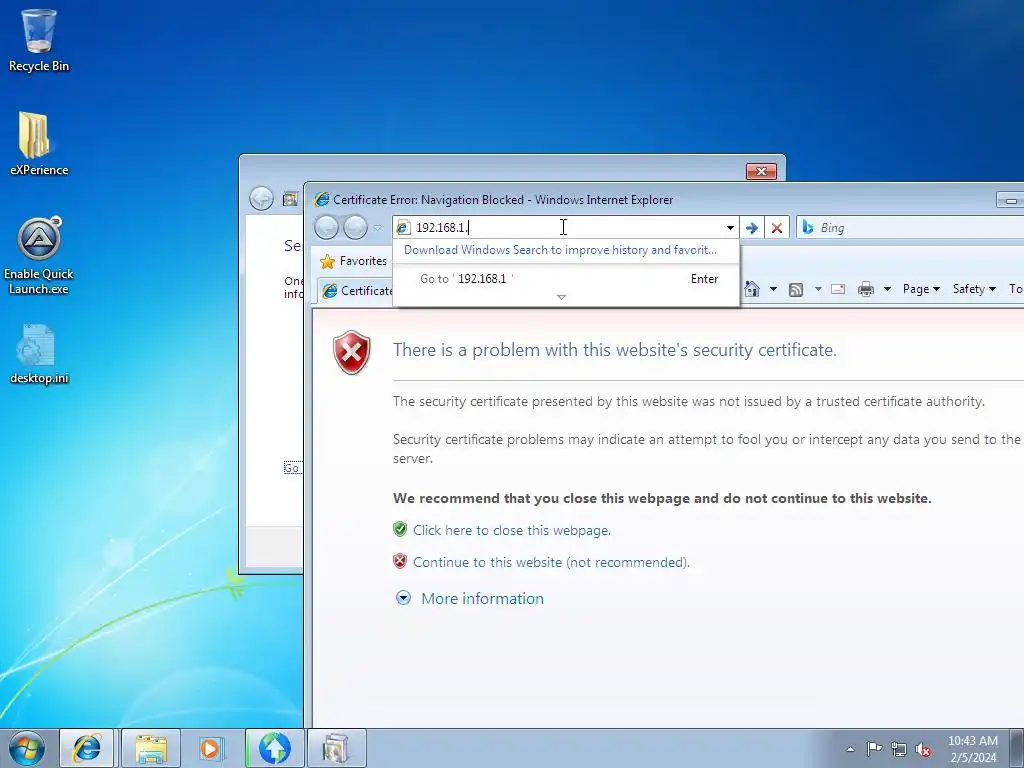Viewport: 1024px width, 768px height.
Task: Click the Go link in background window
Action: 292,468
